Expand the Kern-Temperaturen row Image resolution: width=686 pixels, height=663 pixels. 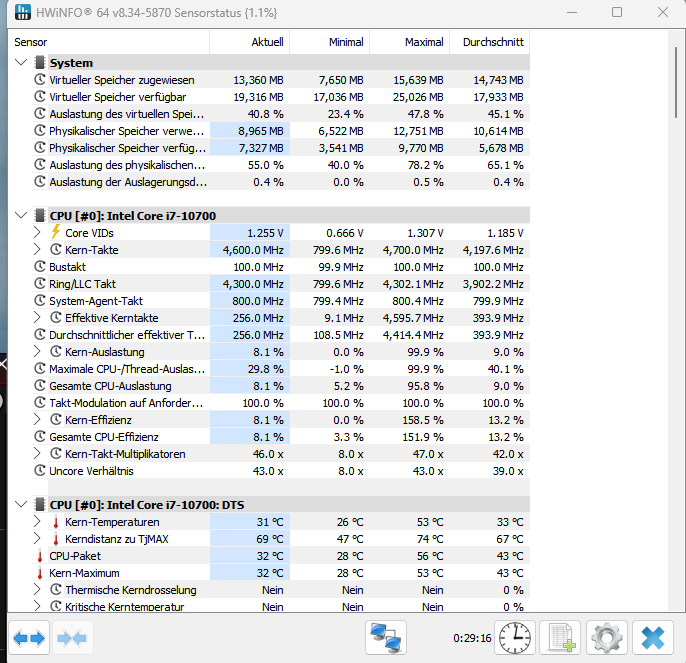tap(37, 522)
